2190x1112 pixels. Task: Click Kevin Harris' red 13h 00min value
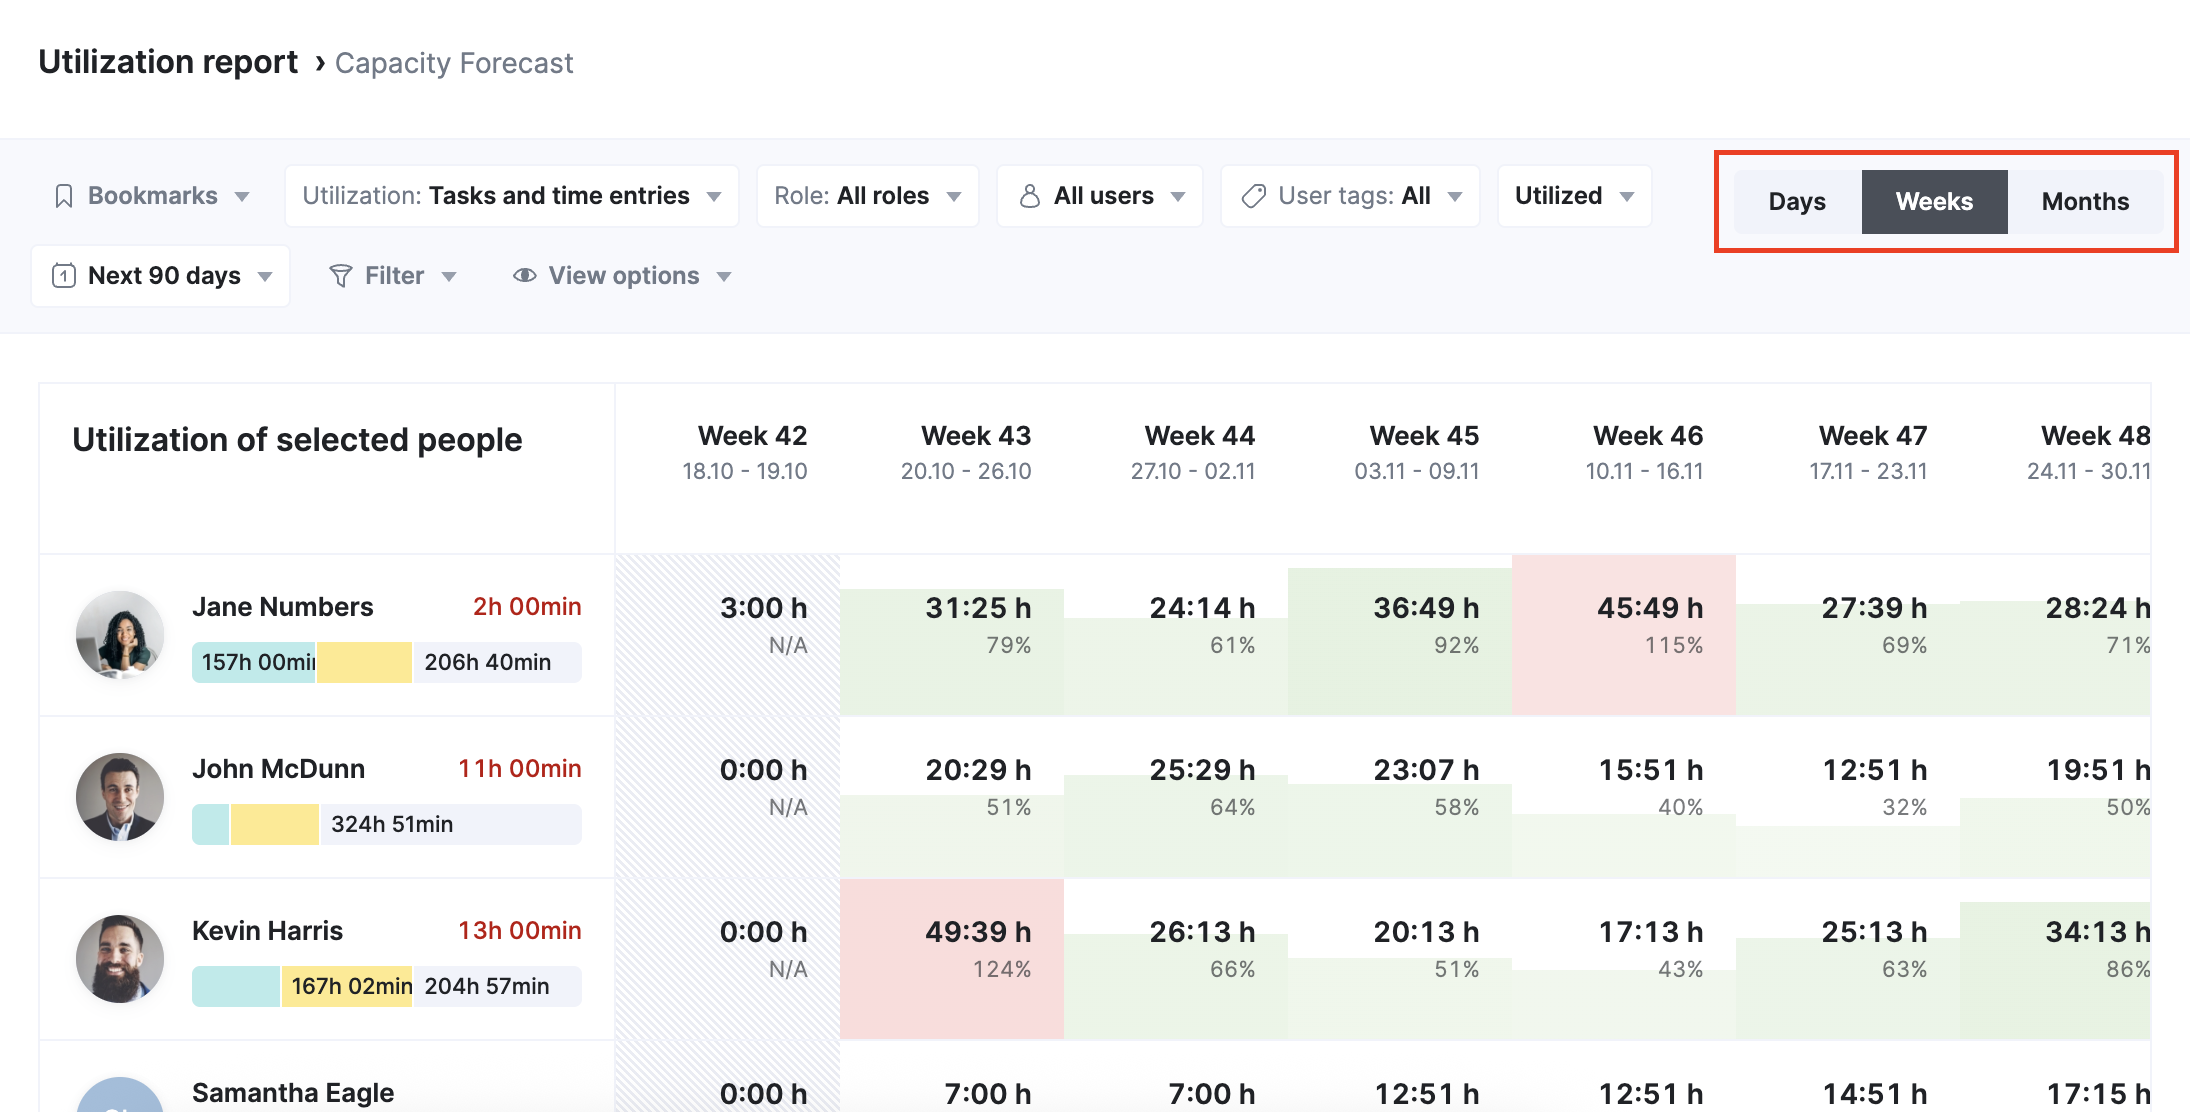coord(520,931)
